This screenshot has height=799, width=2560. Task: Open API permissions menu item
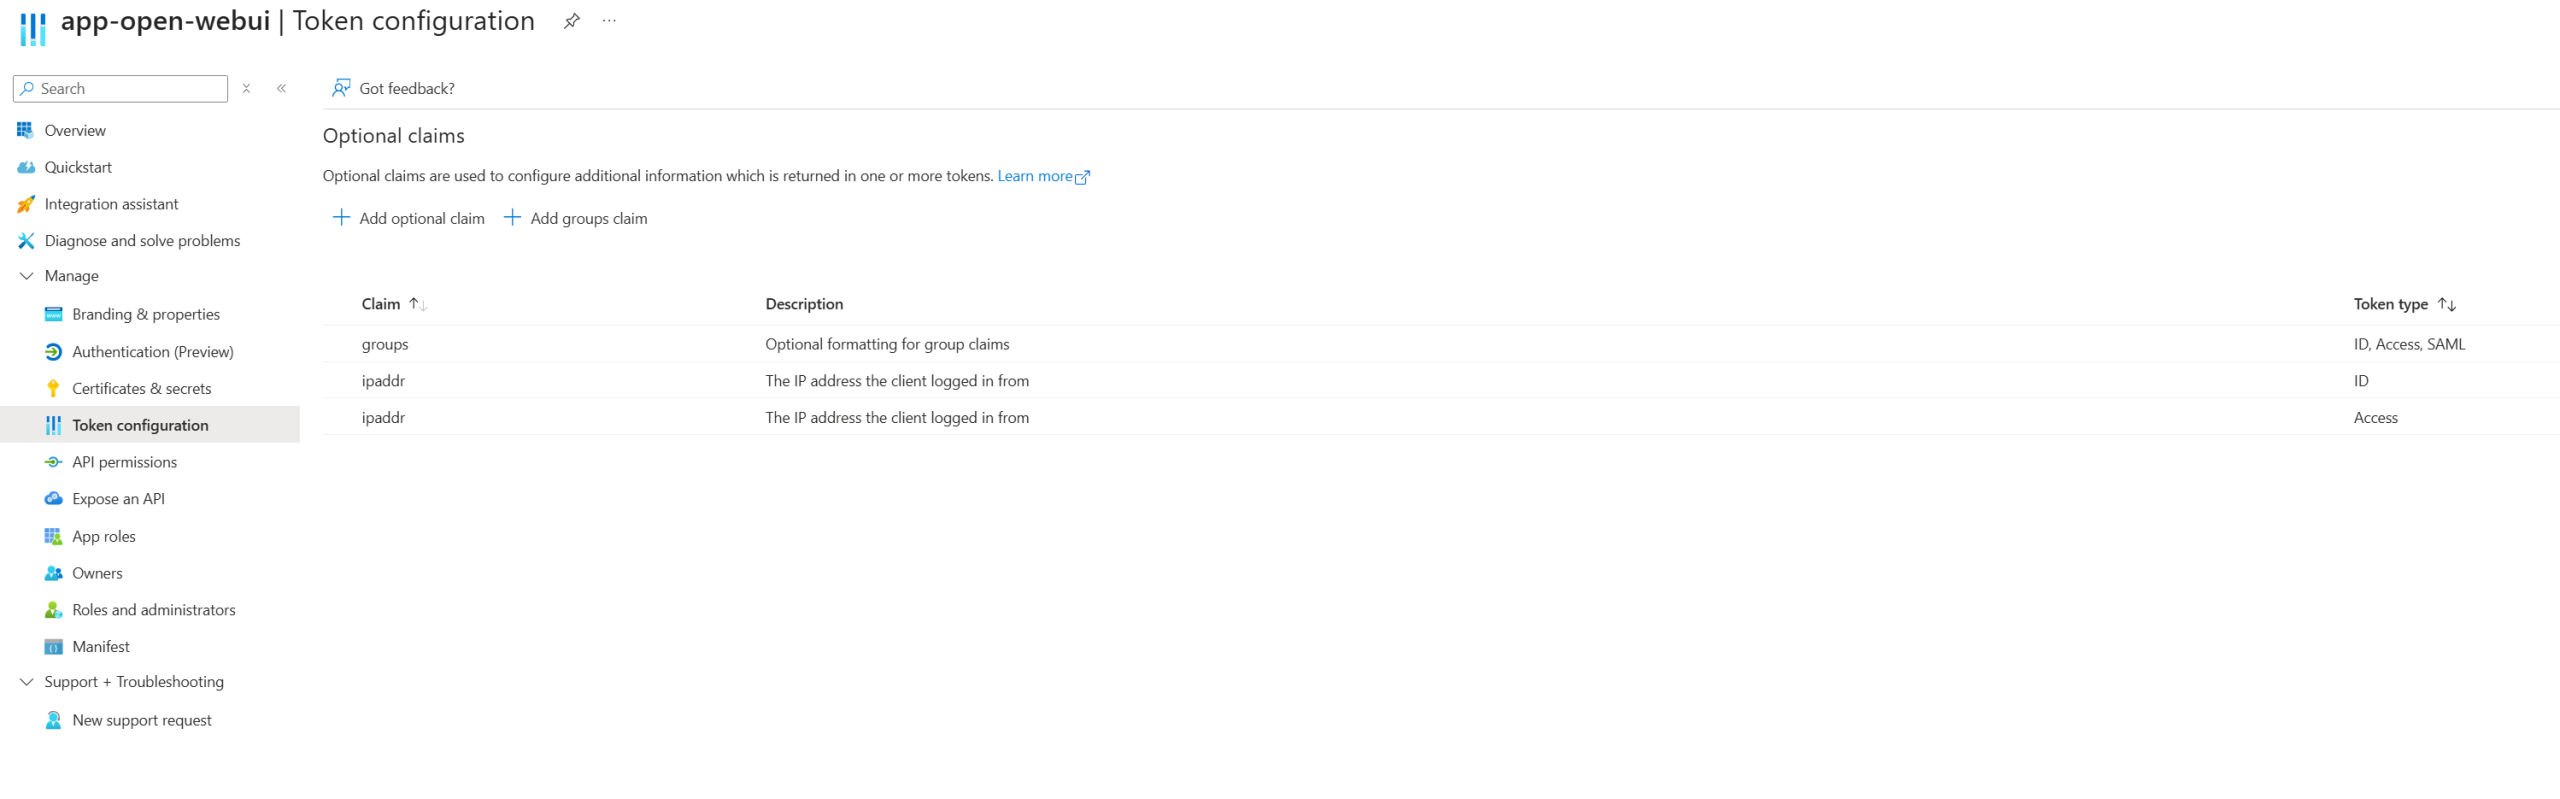click(x=124, y=462)
